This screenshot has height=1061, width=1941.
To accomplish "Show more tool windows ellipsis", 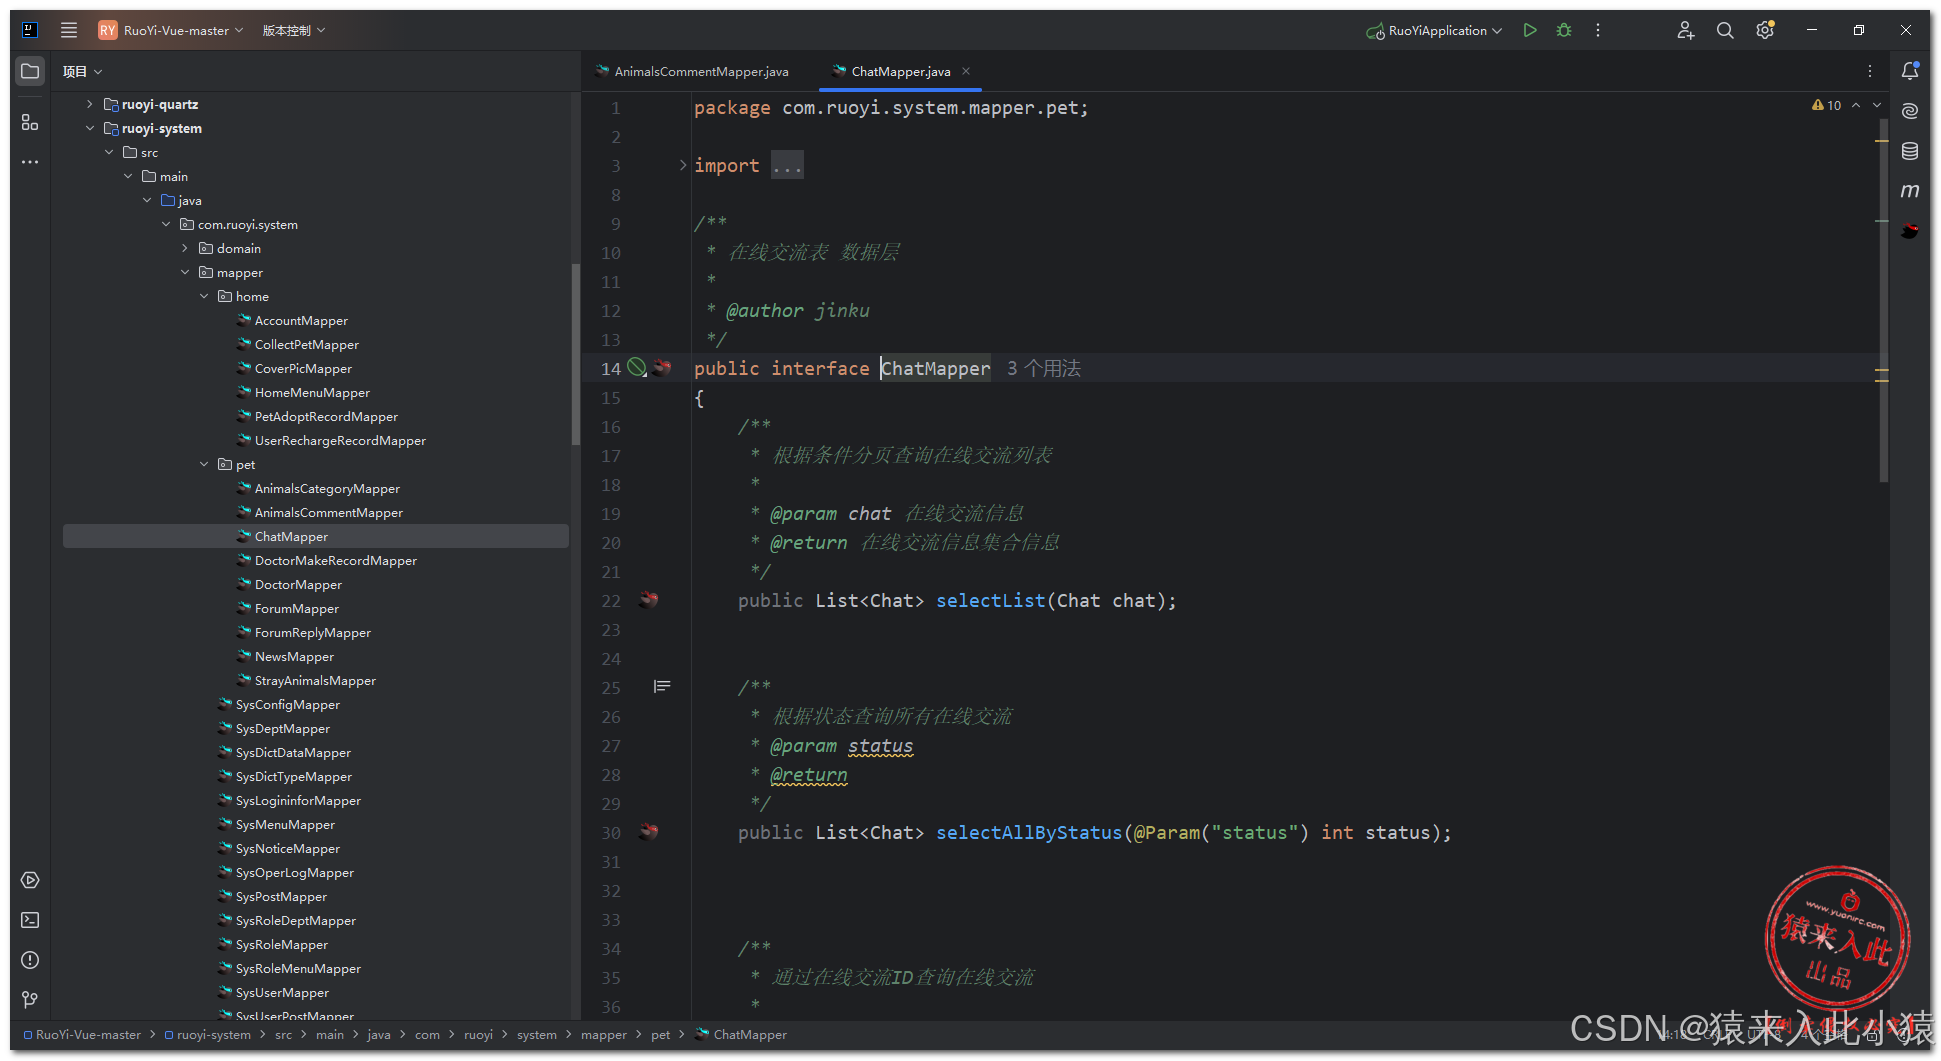I will click(30, 162).
